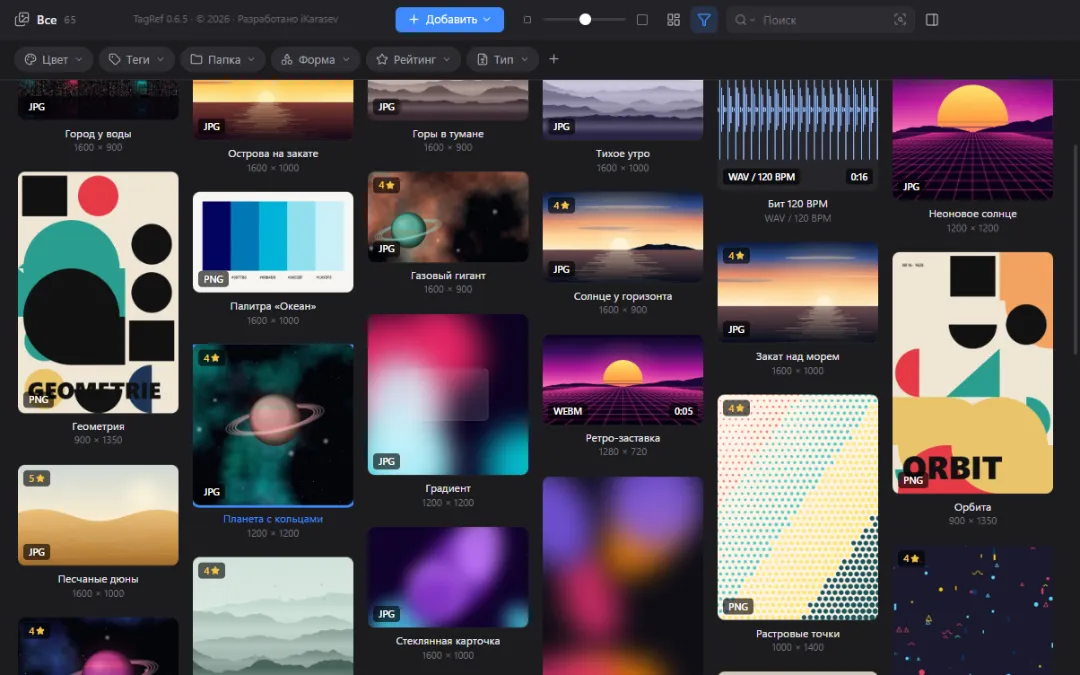The height and width of the screenshot is (675, 1080).
Task: Click the thumbnail size slider handle
Action: click(585, 20)
